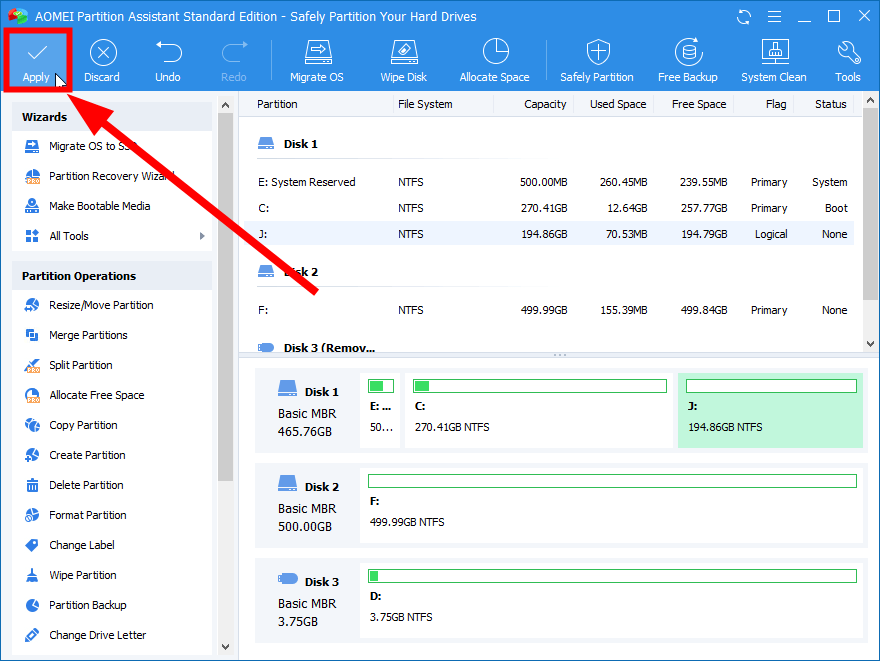This screenshot has height=661, width=880.
Task: Sort by the Status column header
Action: point(831,104)
